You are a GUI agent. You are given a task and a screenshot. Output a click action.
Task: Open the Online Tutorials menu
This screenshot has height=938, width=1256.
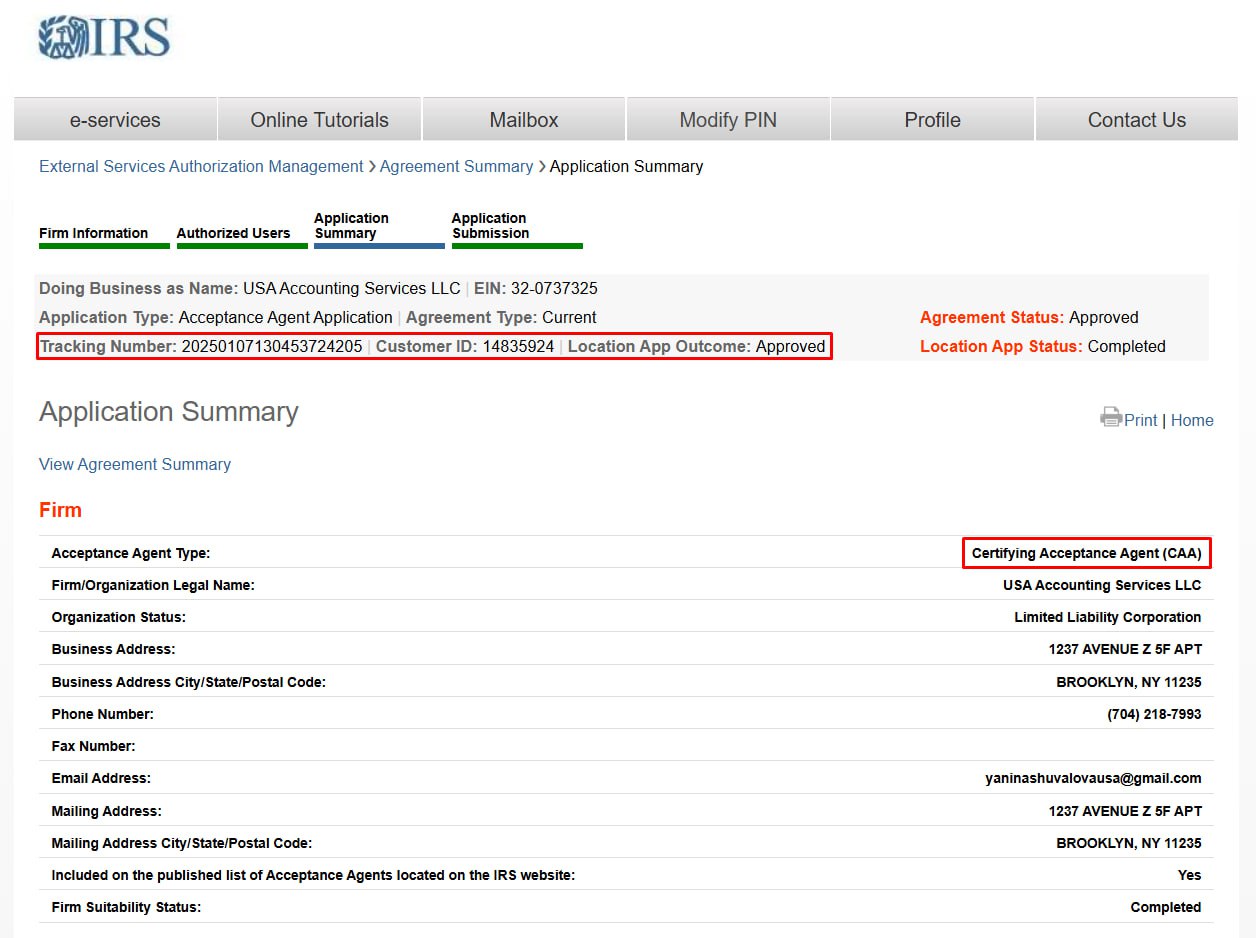(319, 120)
